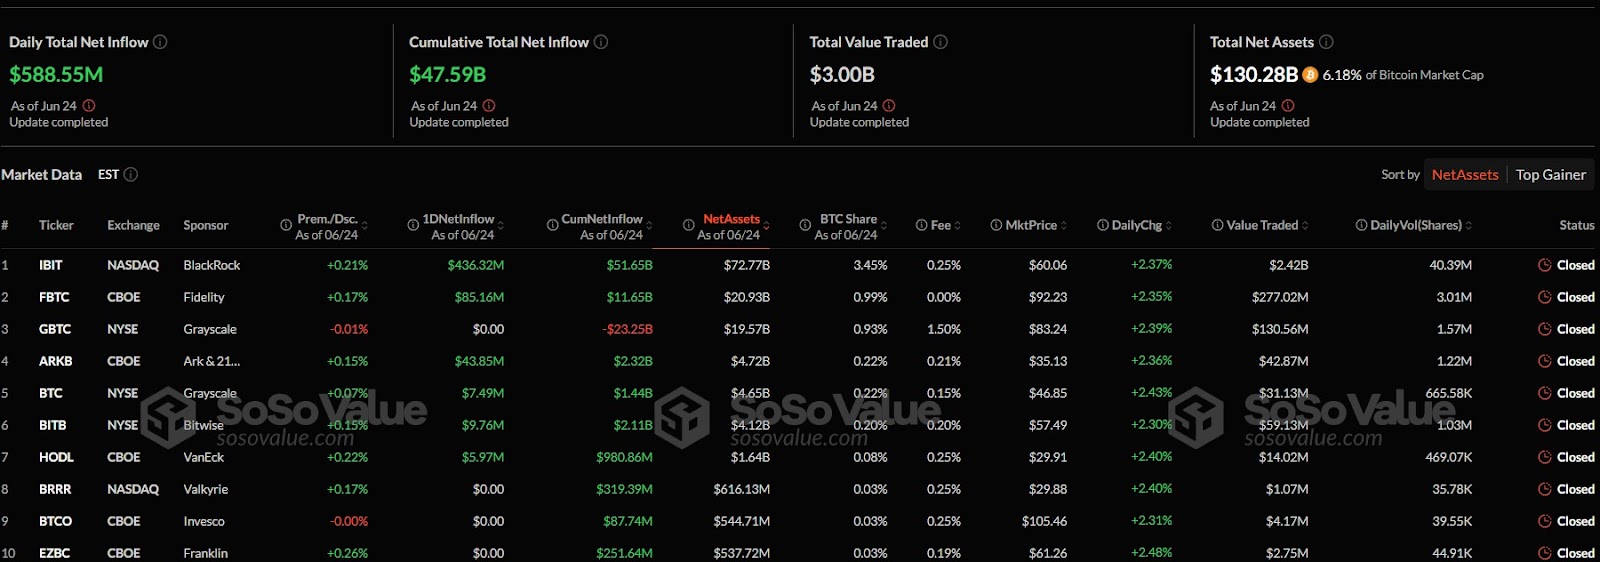
Task: Click info icon before BTC Share column header
Action: [x=805, y=225]
